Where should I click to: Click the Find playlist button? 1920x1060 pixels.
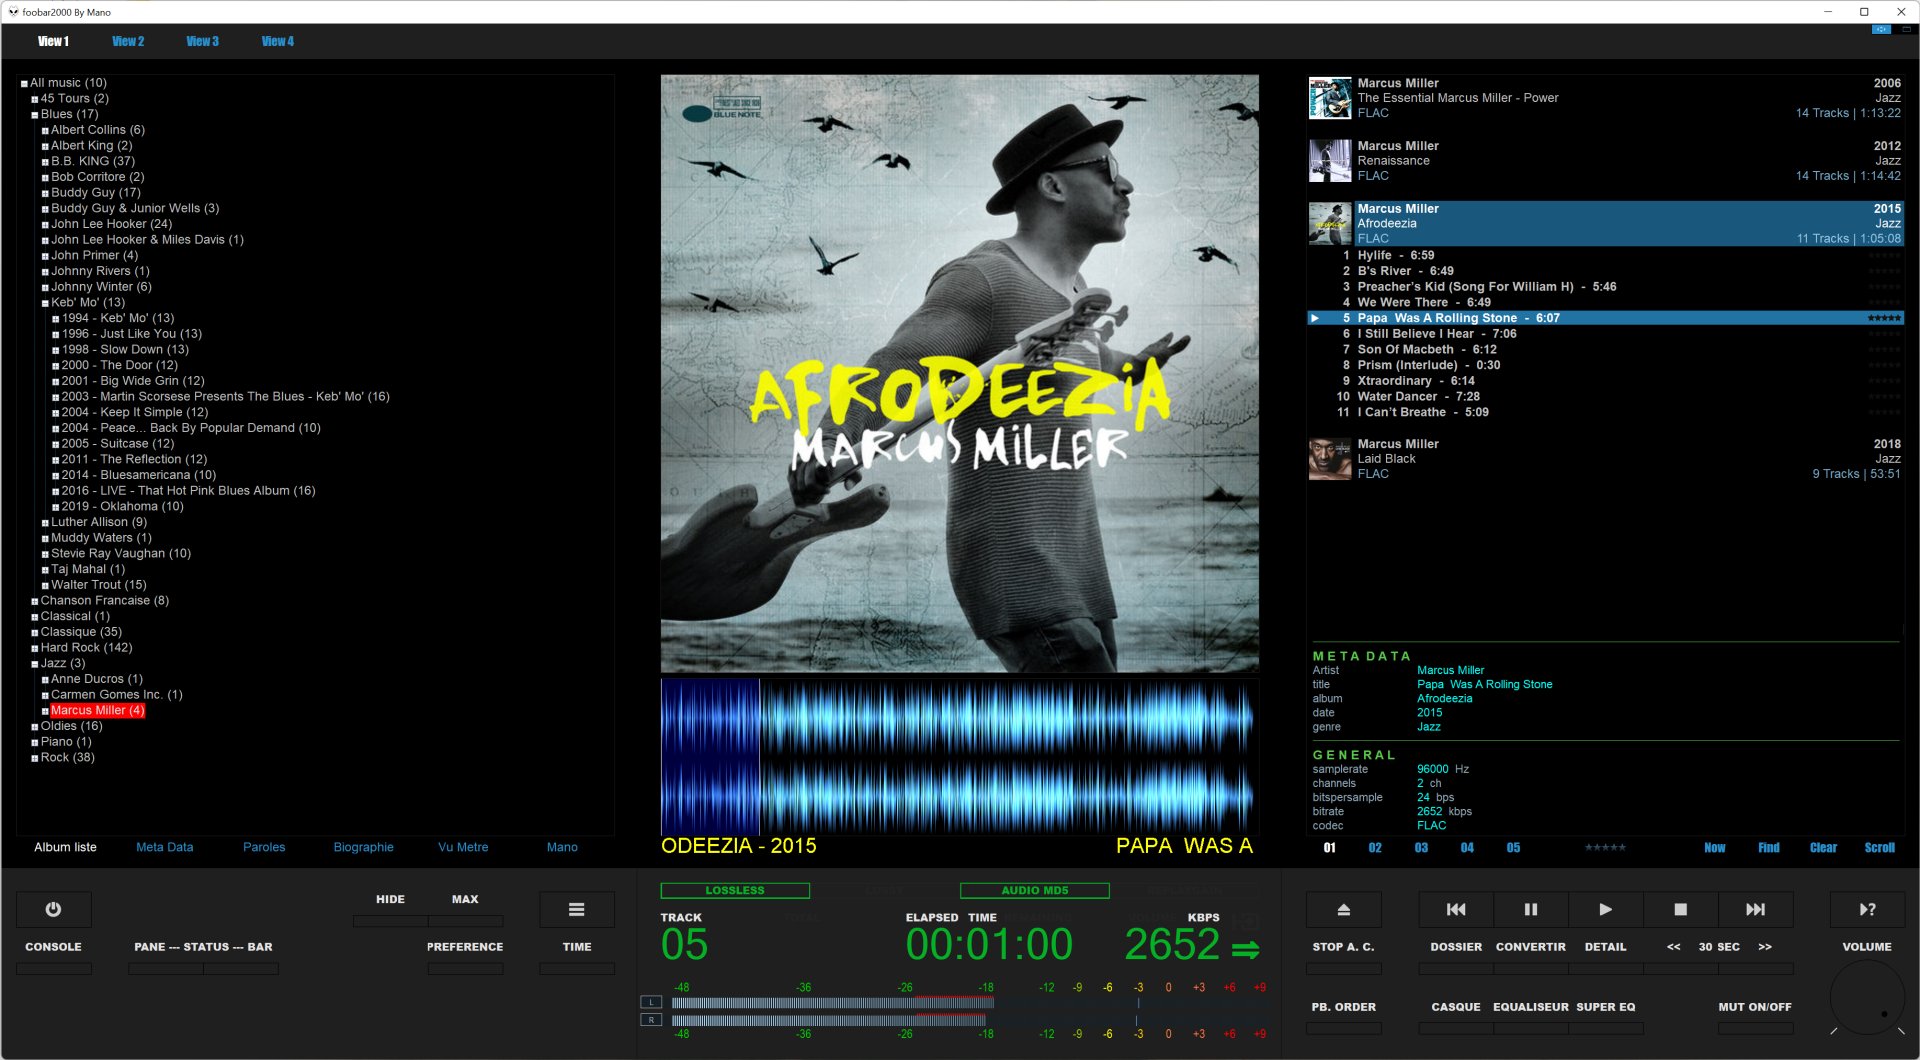[1769, 847]
